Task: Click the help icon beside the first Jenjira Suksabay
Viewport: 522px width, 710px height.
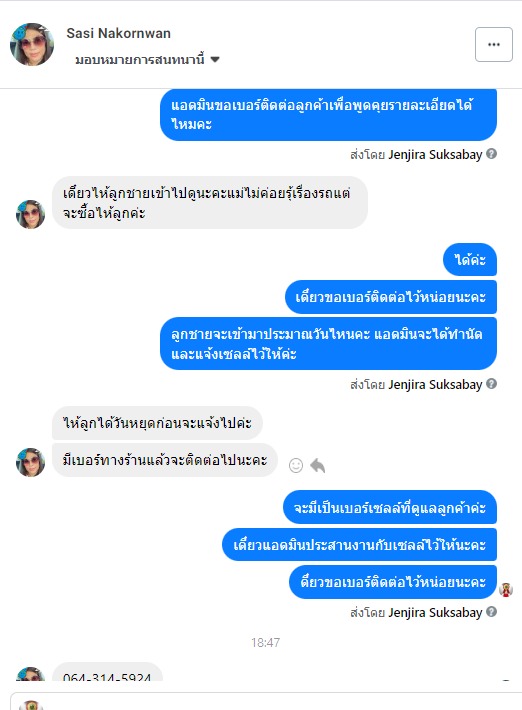Action: pos(491,154)
